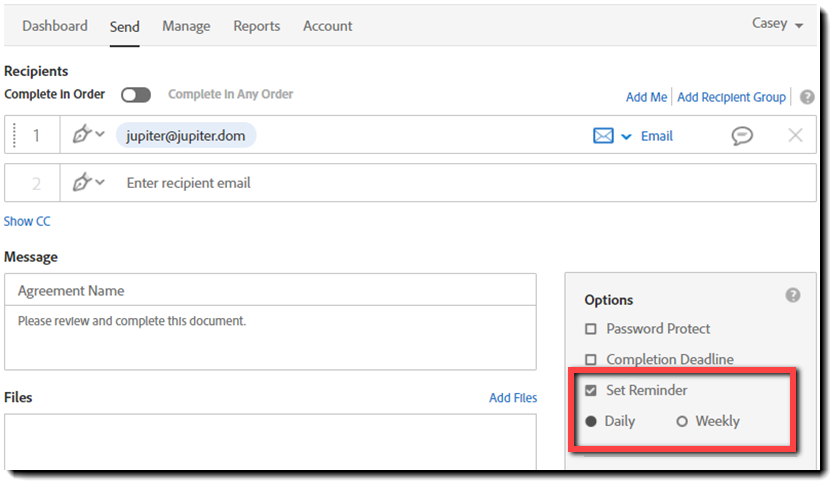Image resolution: width=830 pixels, height=482 pixels.
Task: Remove recipient 1 with the X icon
Action: (x=796, y=136)
